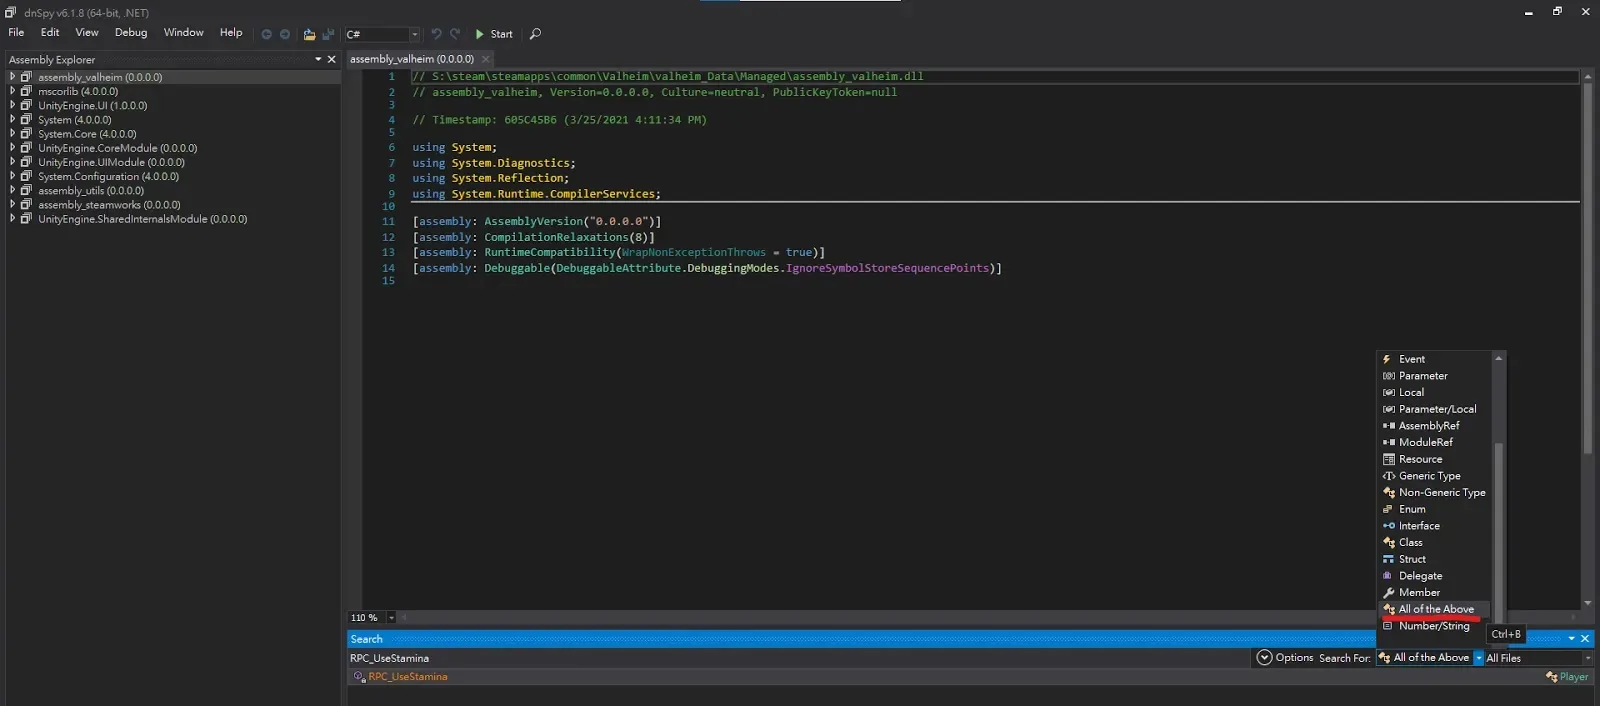This screenshot has height=706, width=1600.
Task: Click the magnifier search toolbar icon
Action: [535, 34]
